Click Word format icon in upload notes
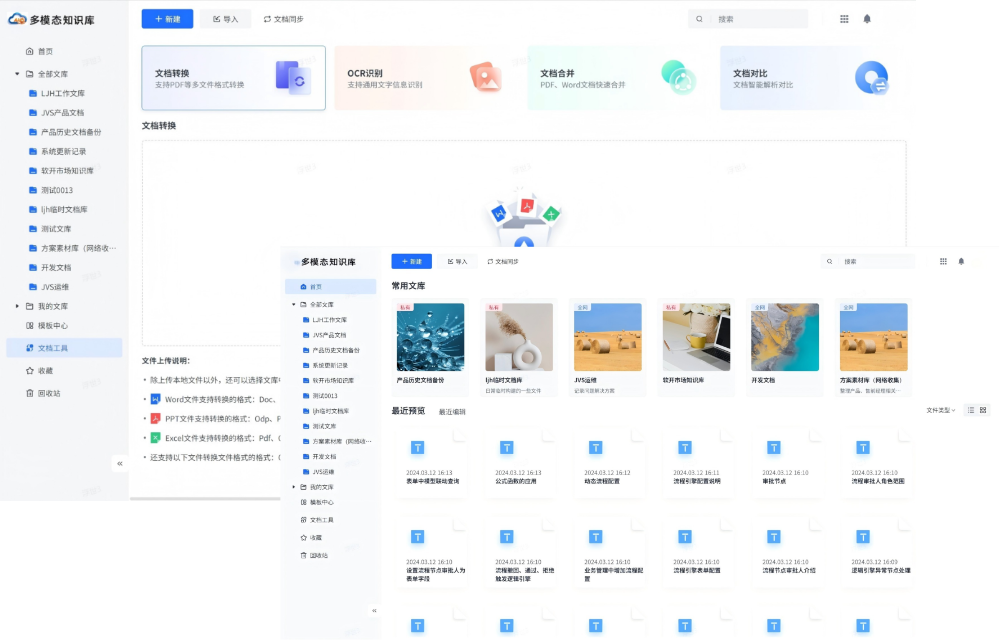 [x=155, y=399]
